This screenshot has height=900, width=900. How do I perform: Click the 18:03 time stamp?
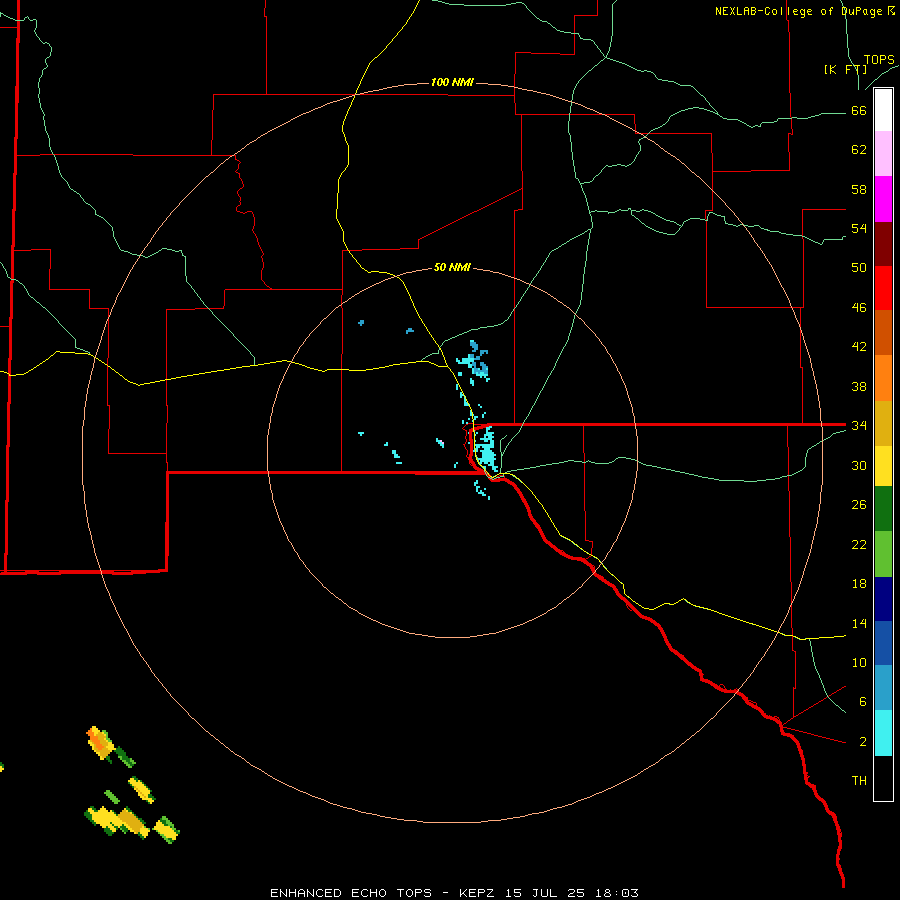615,893
